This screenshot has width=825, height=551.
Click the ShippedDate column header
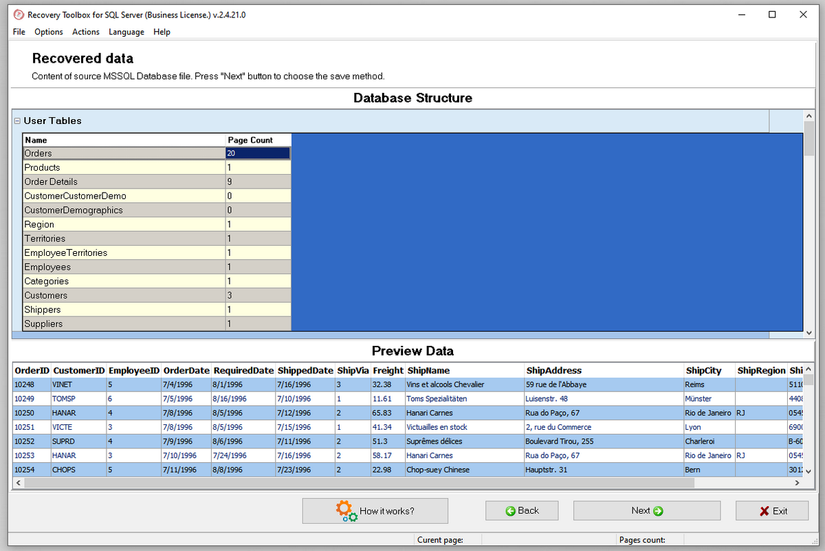click(305, 370)
